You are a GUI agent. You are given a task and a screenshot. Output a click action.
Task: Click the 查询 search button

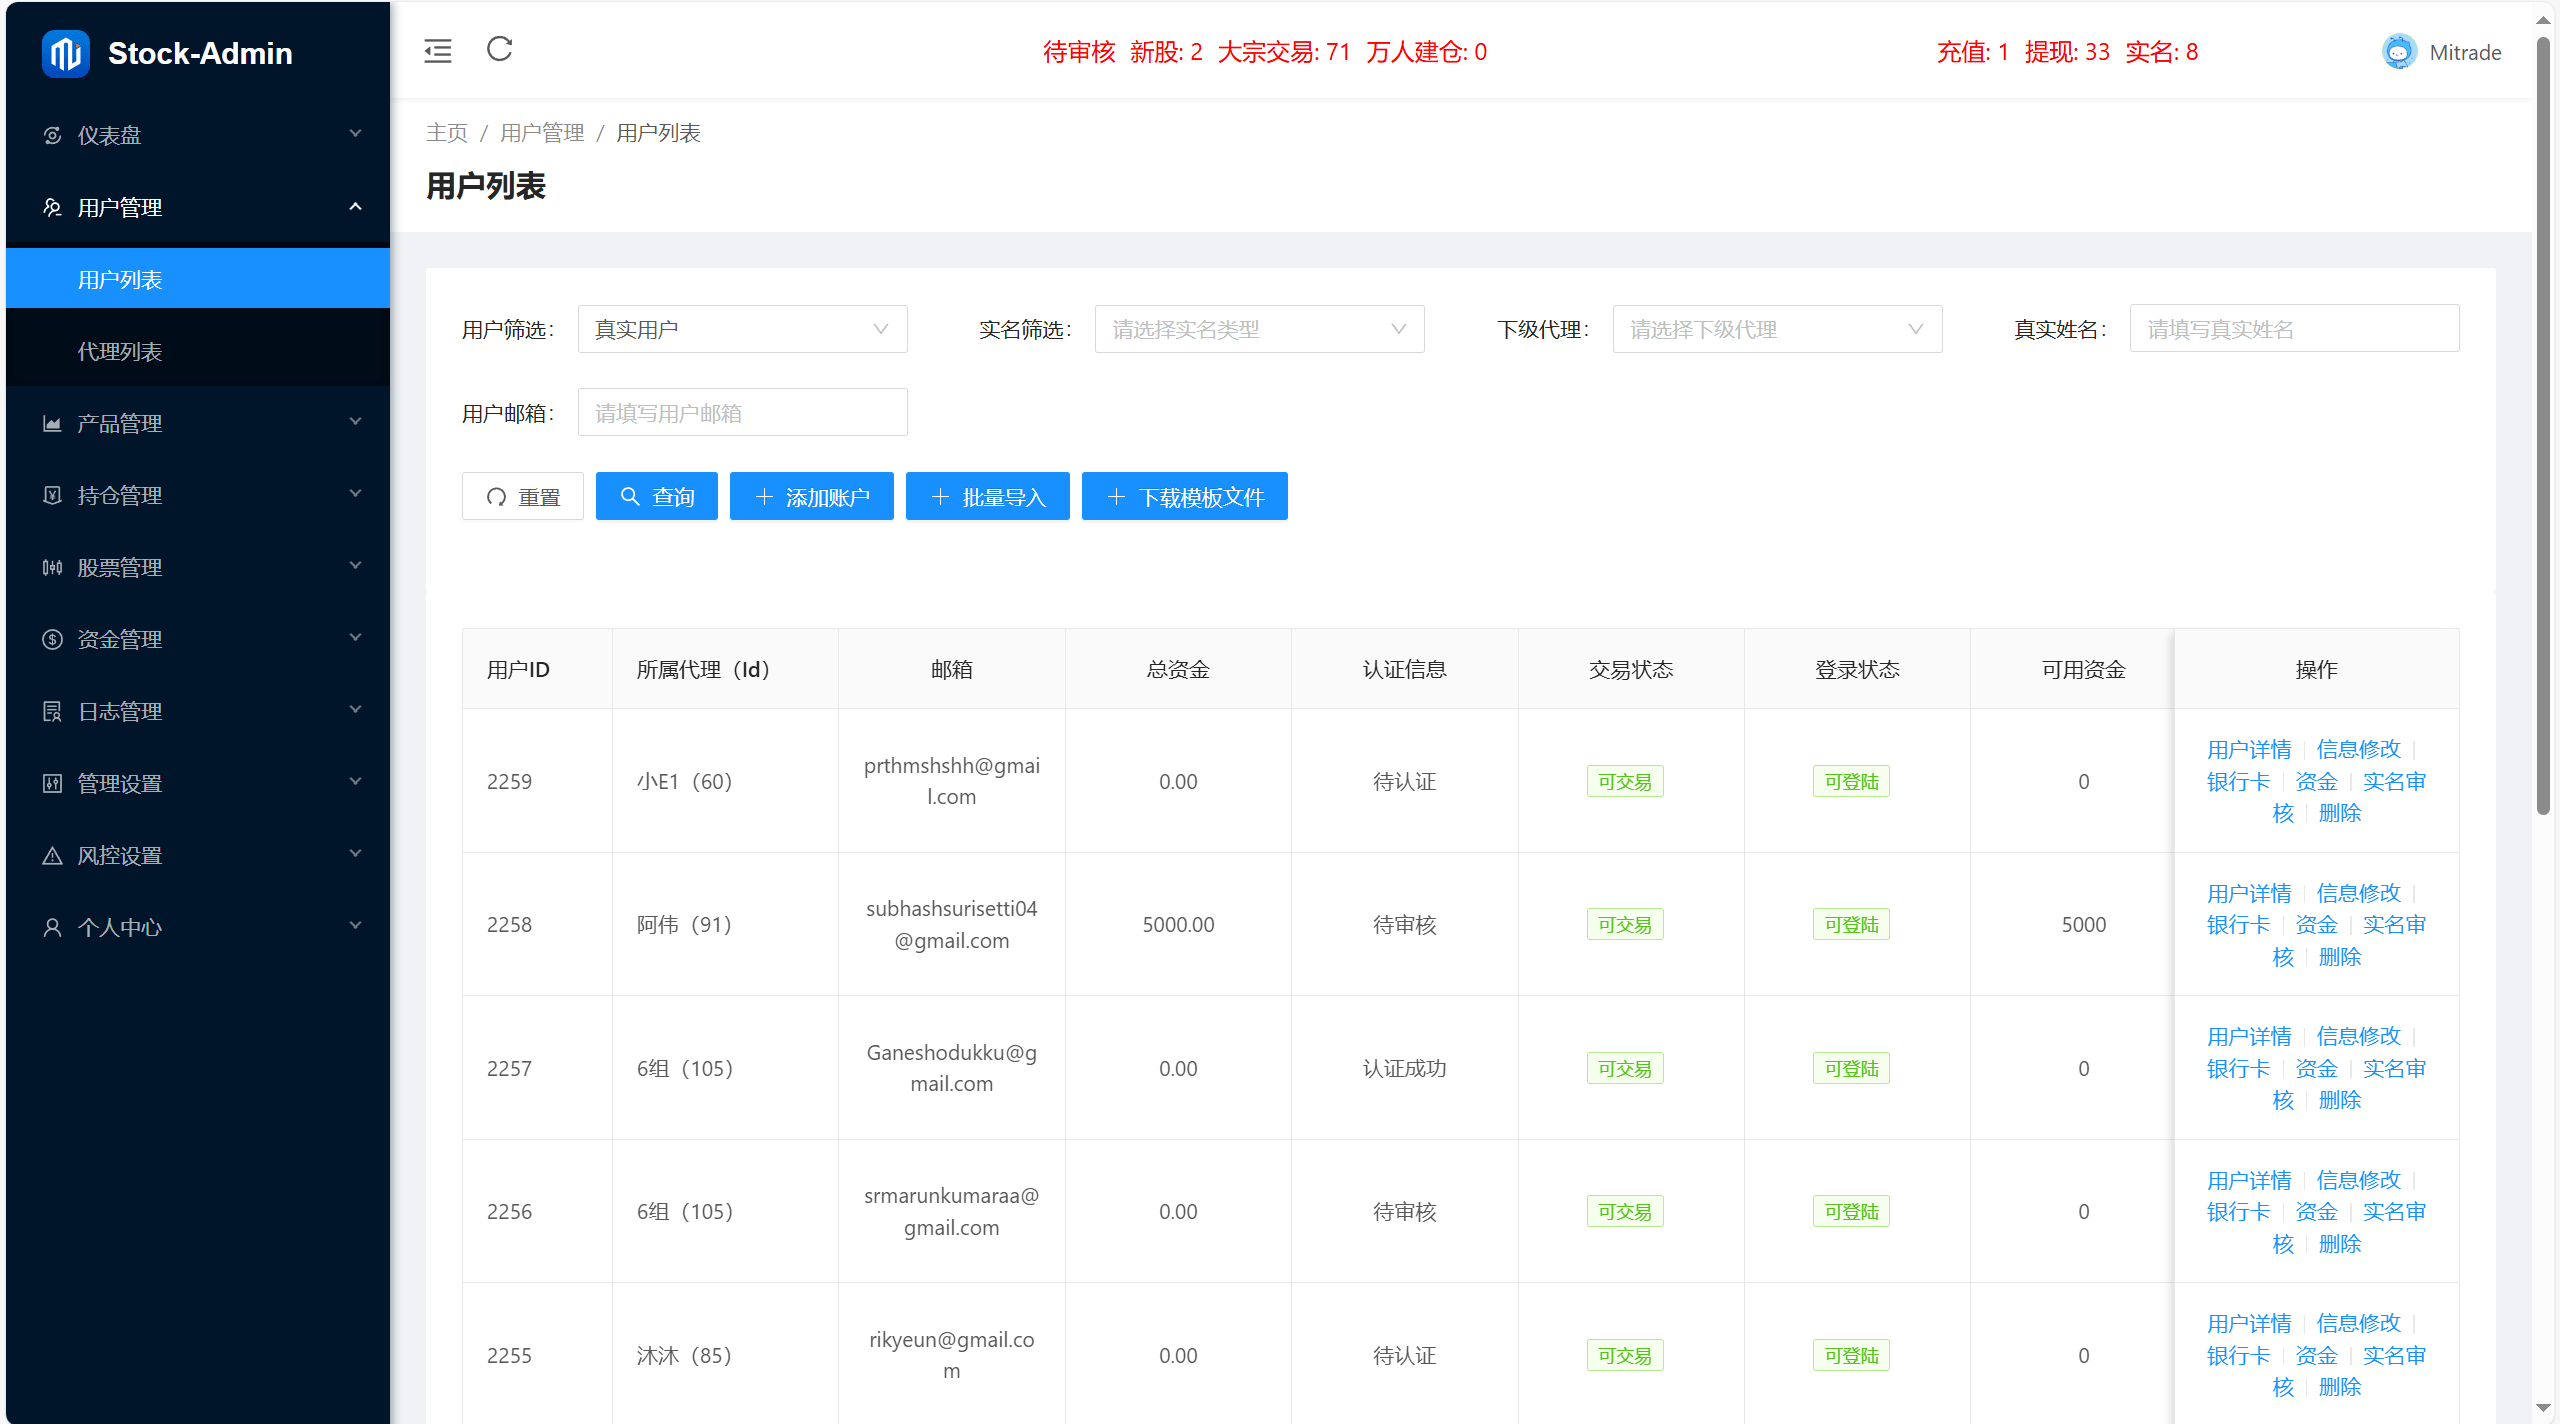pyautogui.click(x=657, y=496)
